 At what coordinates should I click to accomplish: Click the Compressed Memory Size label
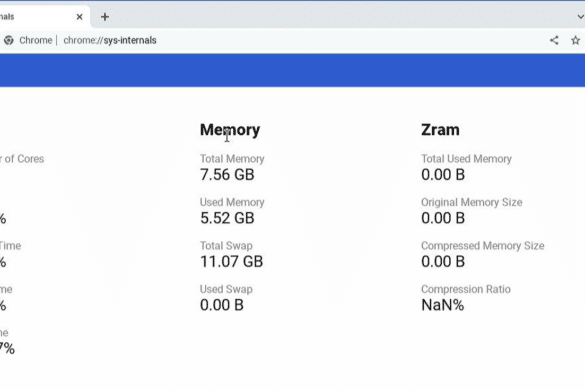[x=483, y=246]
